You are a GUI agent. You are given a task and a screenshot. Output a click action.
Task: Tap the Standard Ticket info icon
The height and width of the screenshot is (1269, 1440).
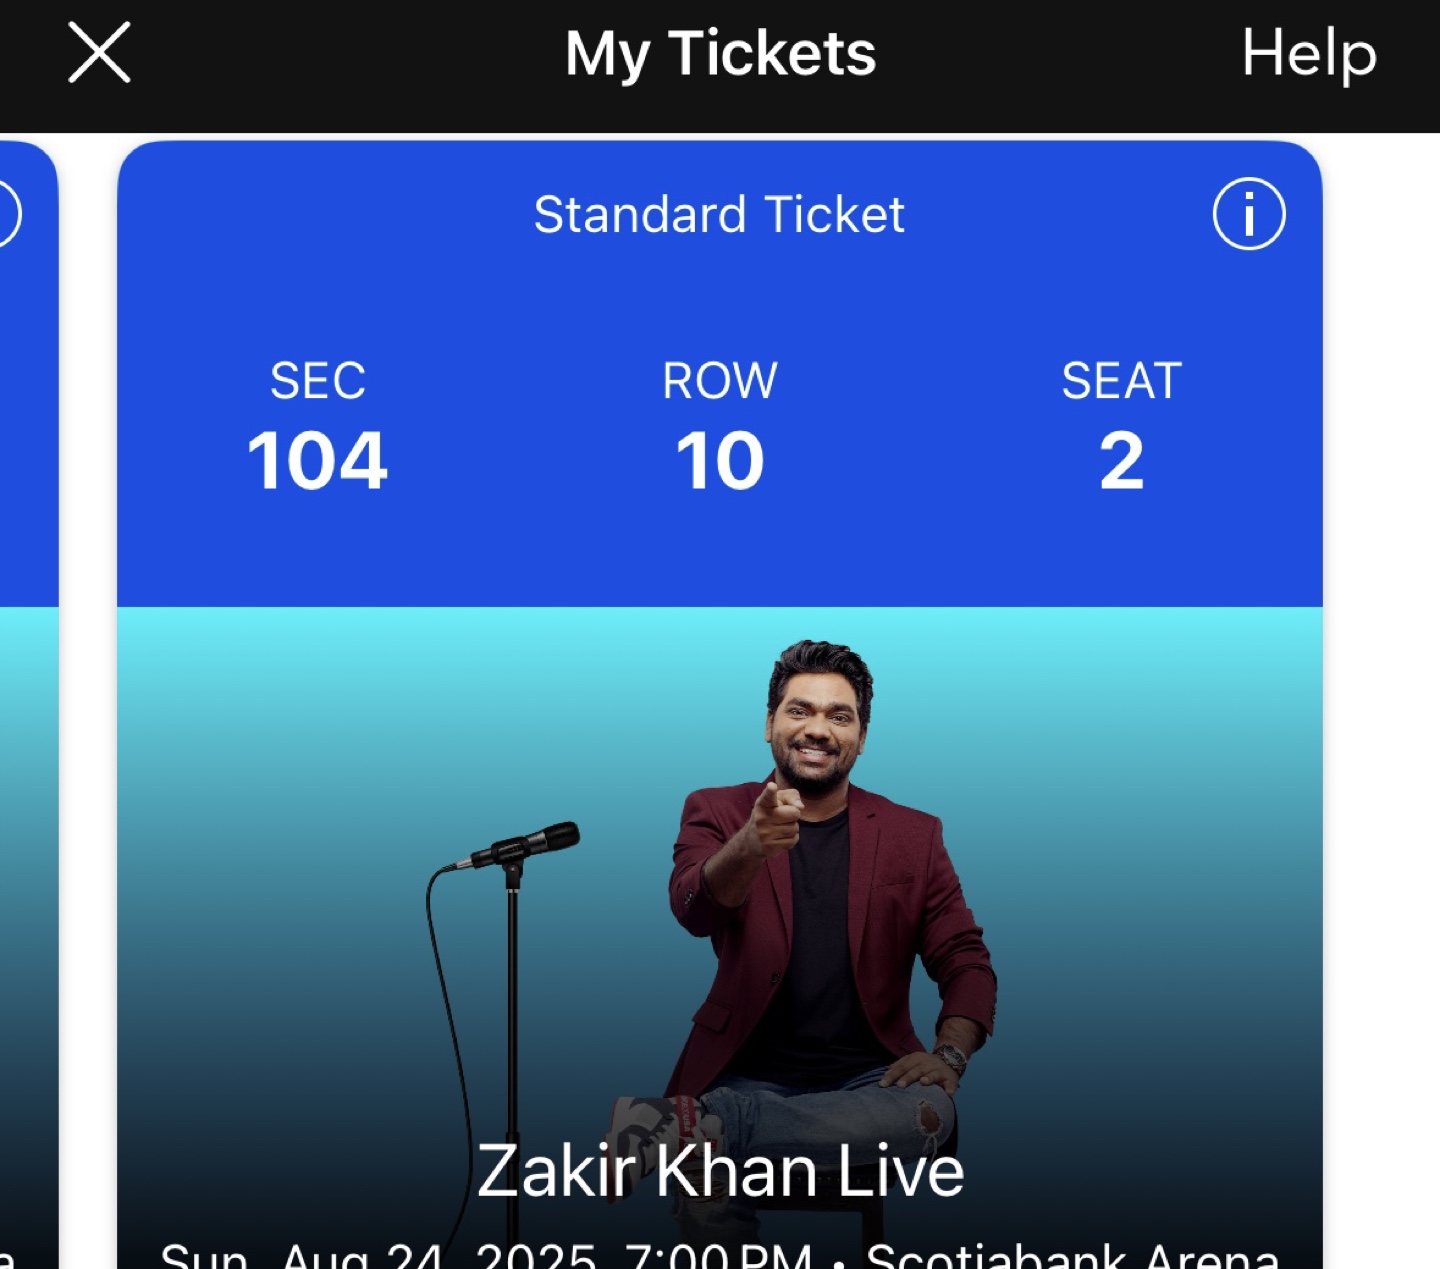tap(1248, 214)
